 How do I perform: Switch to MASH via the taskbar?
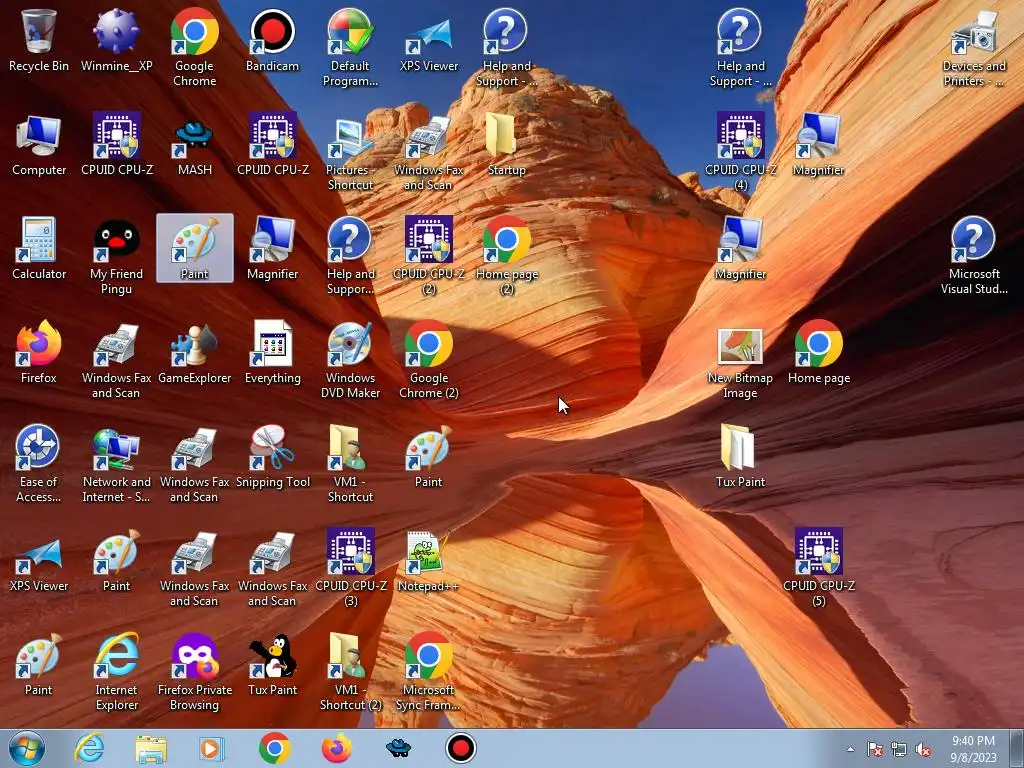point(398,748)
